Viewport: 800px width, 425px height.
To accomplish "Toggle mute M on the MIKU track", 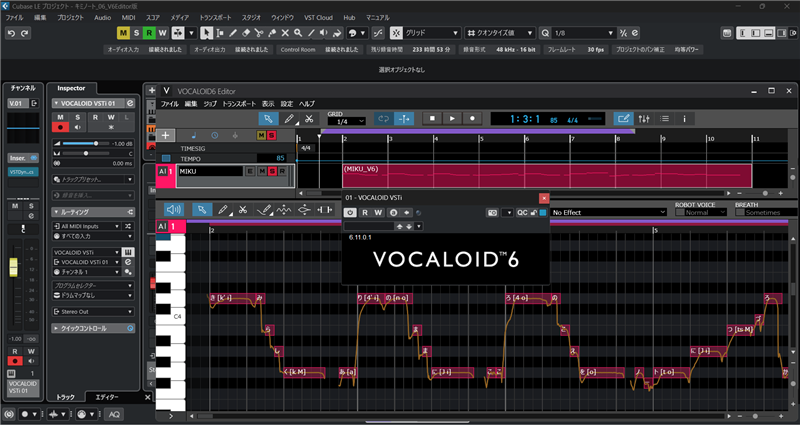I will (x=262, y=171).
